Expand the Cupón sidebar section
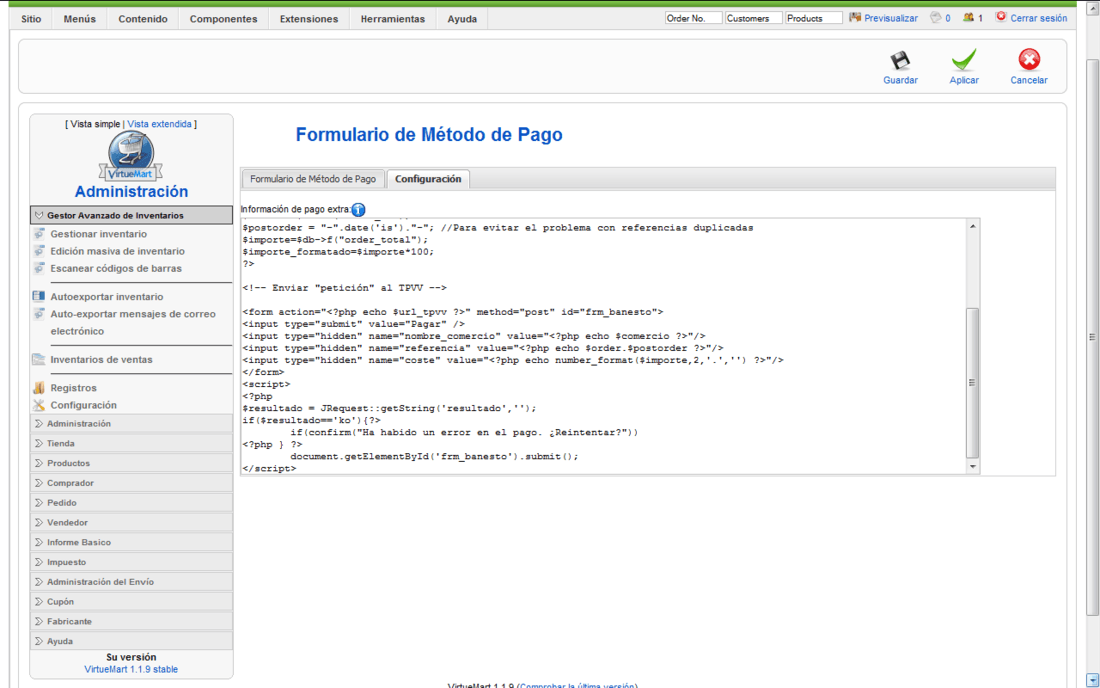Viewport: 1100px width, 688px height. [131, 602]
